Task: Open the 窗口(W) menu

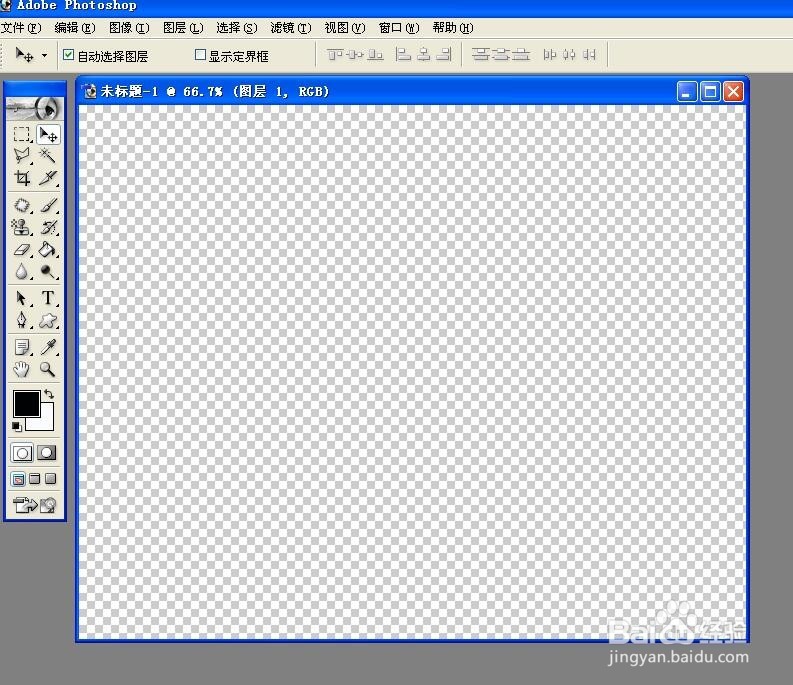Action: coord(399,28)
